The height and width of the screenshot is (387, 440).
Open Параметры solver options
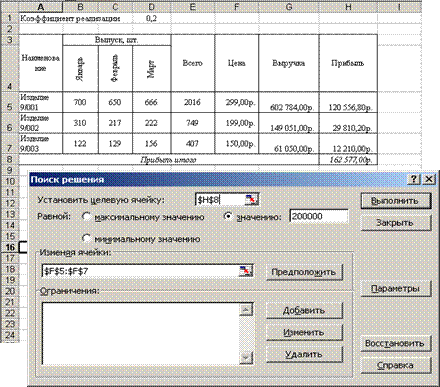click(x=396, y=289)
